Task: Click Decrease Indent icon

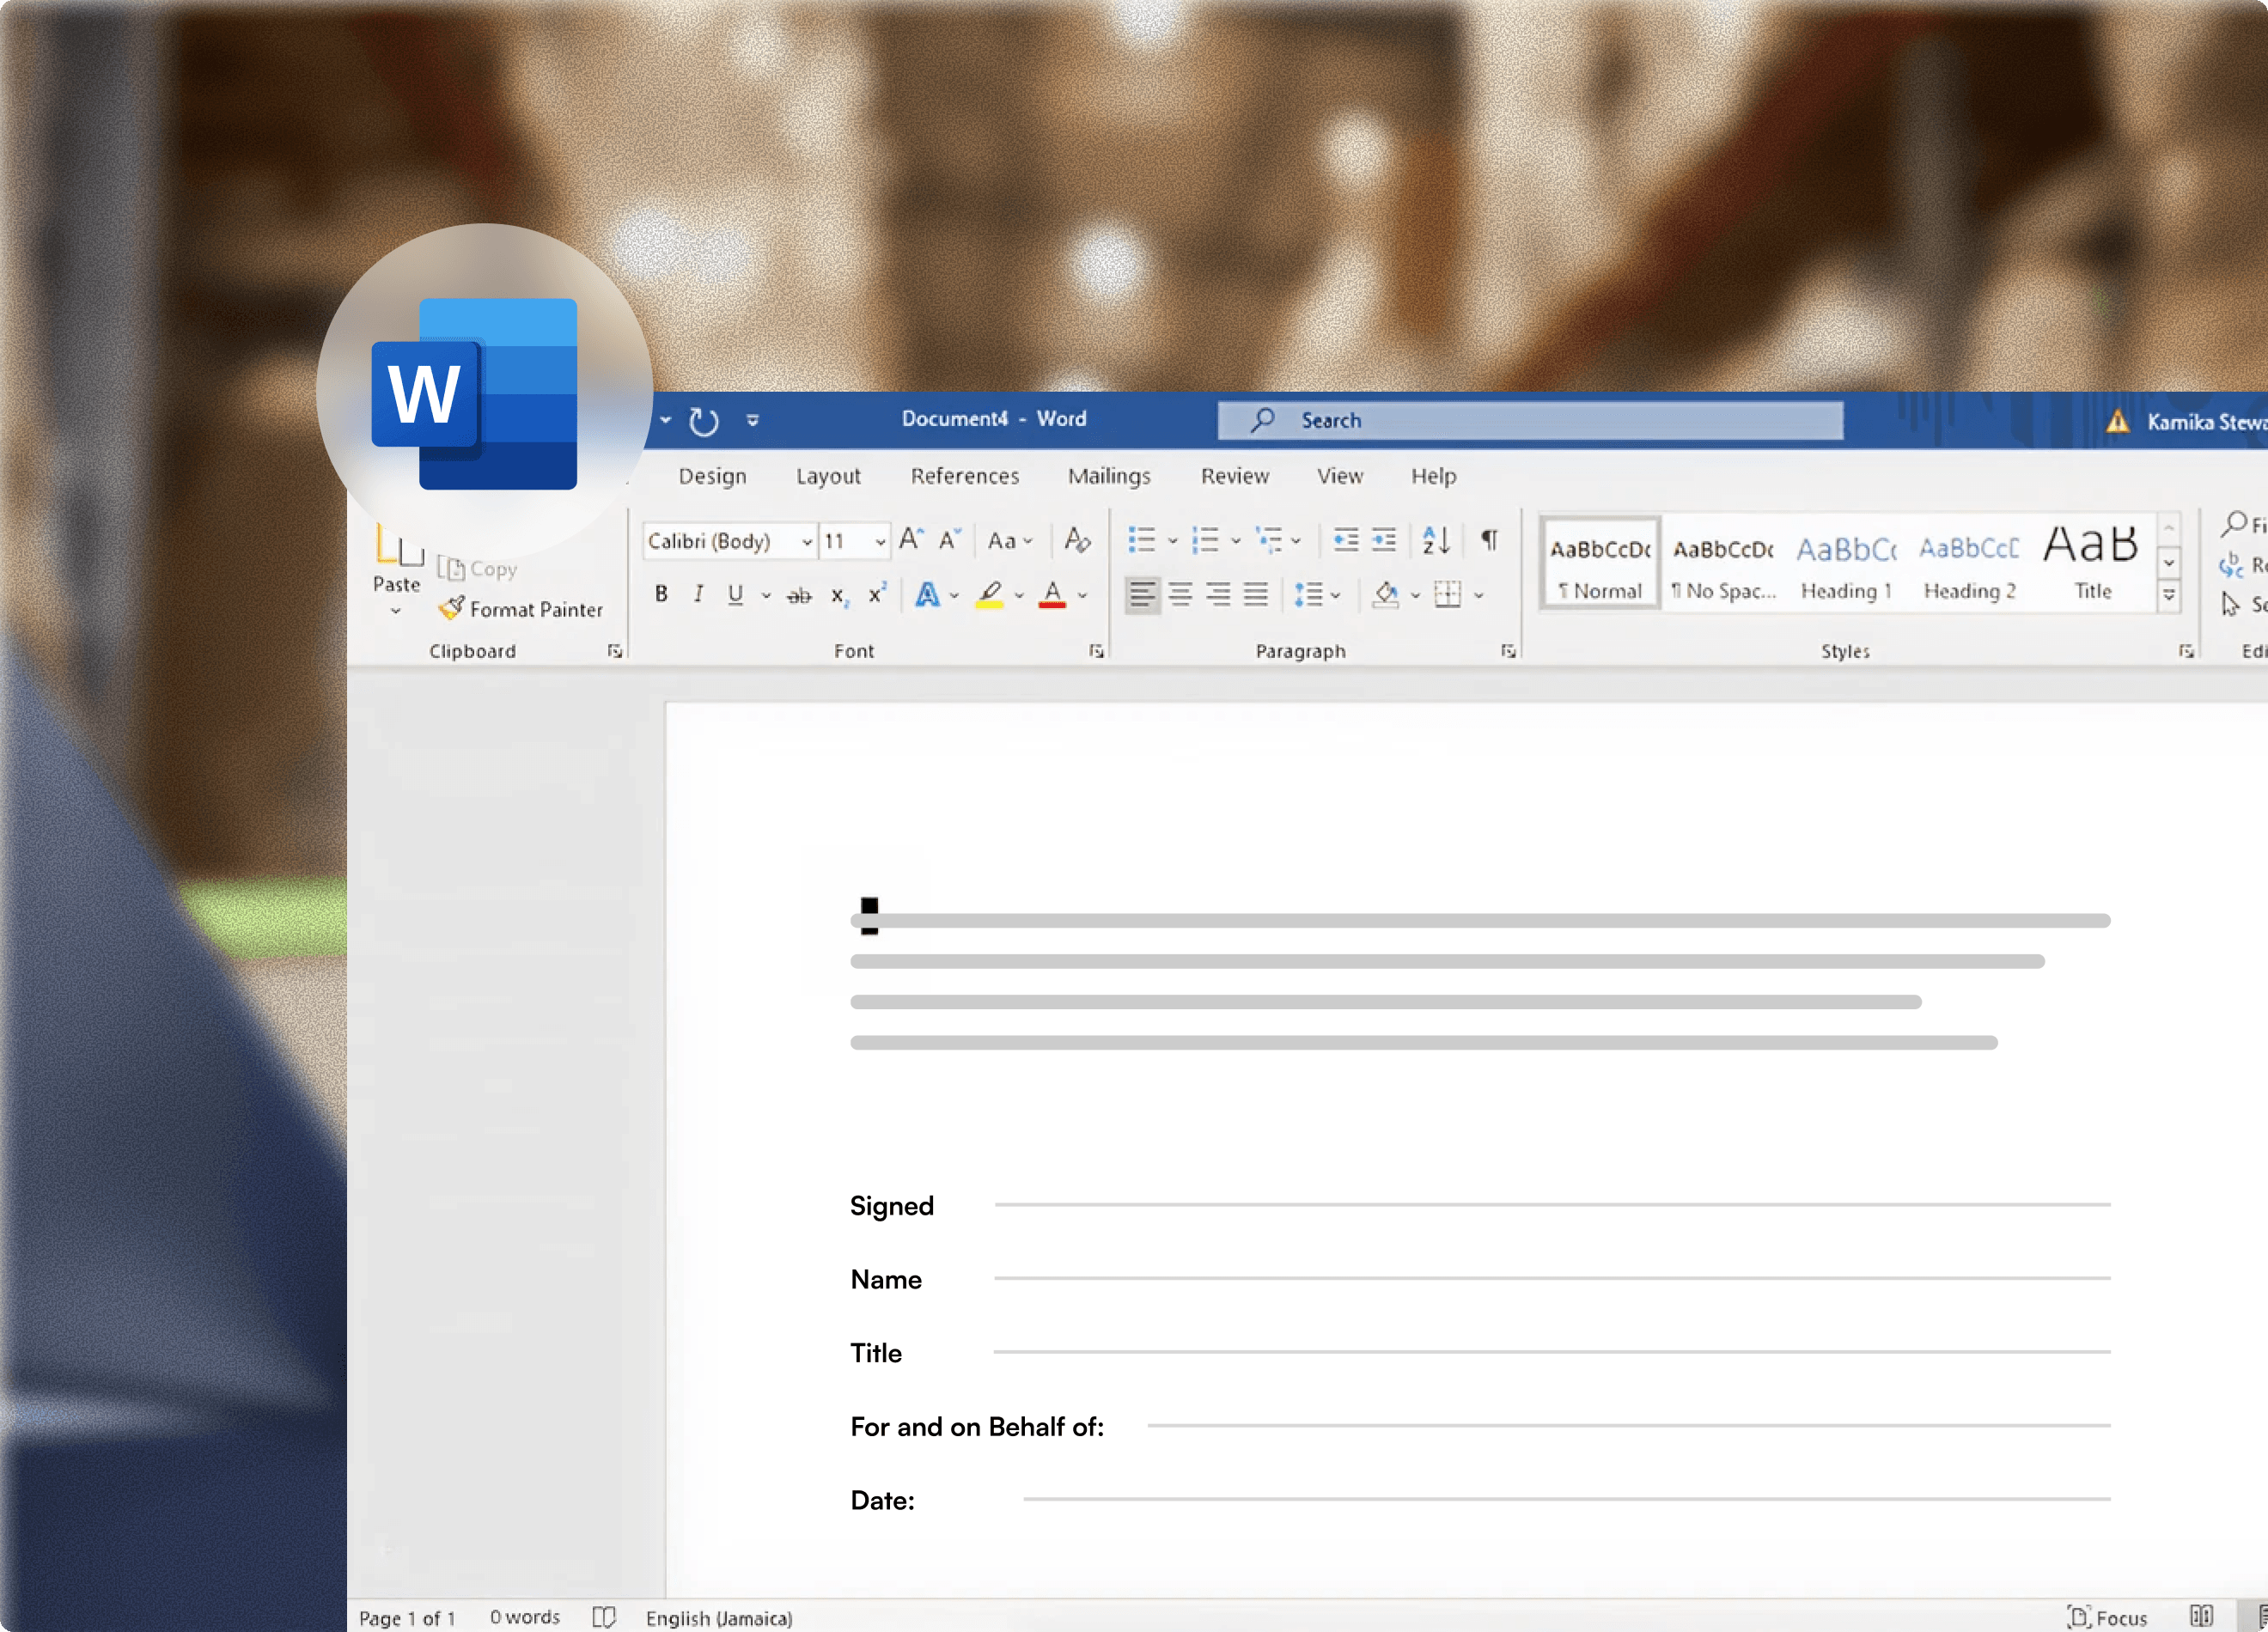Action: coord(1346,540)
